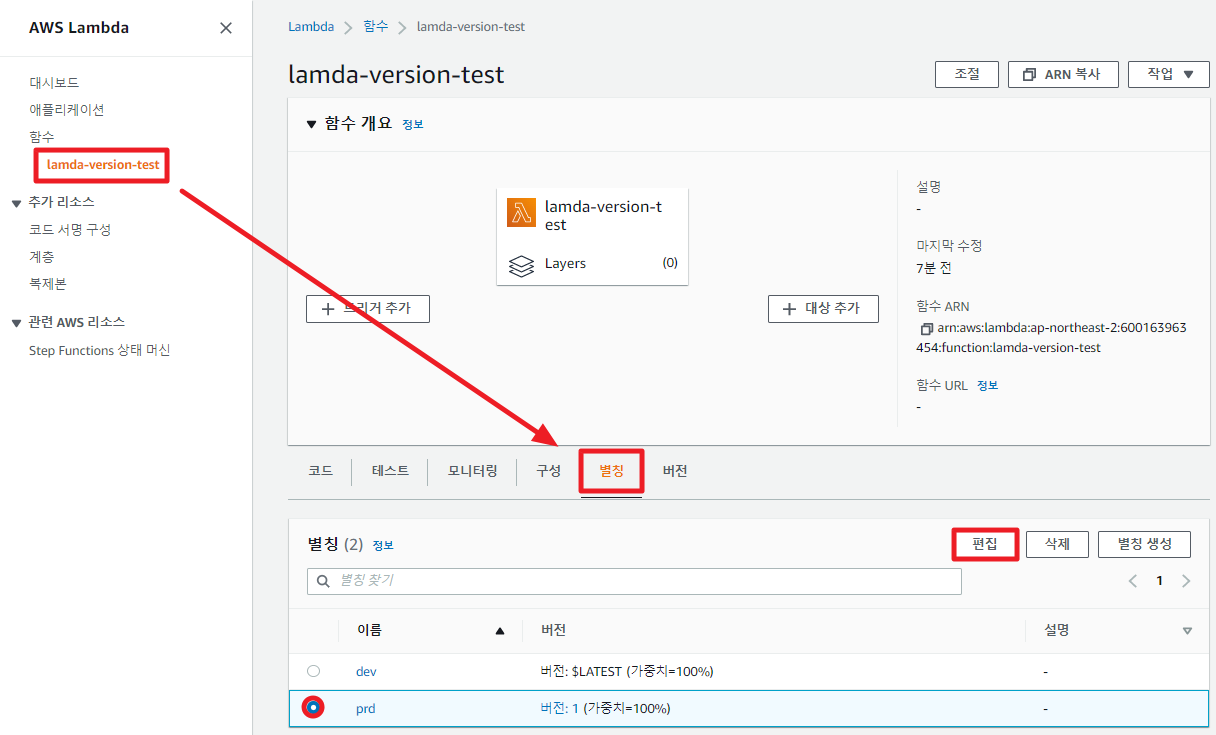Collapse the function overview section
This screenshot has height=735, width=1216.
point(311,124)
